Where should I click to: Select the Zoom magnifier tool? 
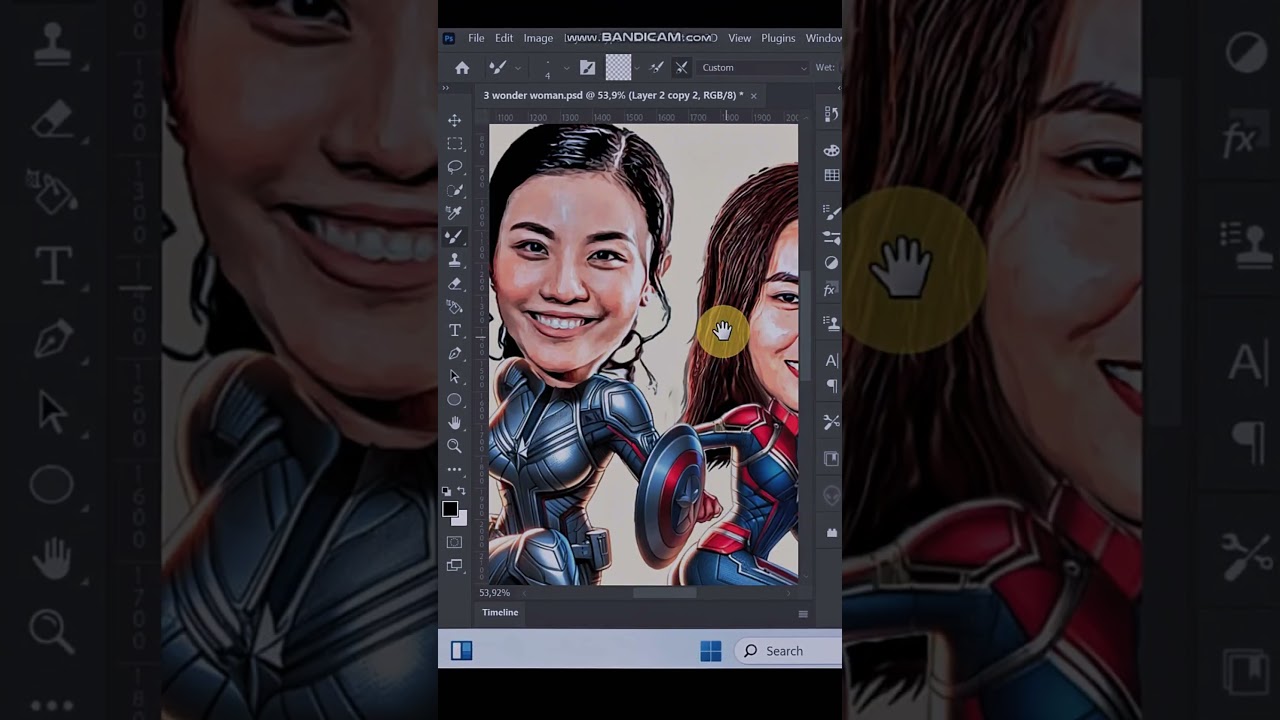[454, 446]
